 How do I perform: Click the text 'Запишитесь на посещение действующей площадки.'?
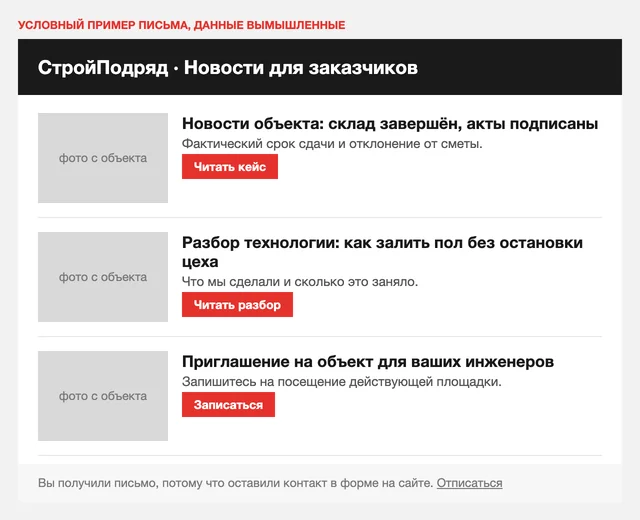click(342, 382)
